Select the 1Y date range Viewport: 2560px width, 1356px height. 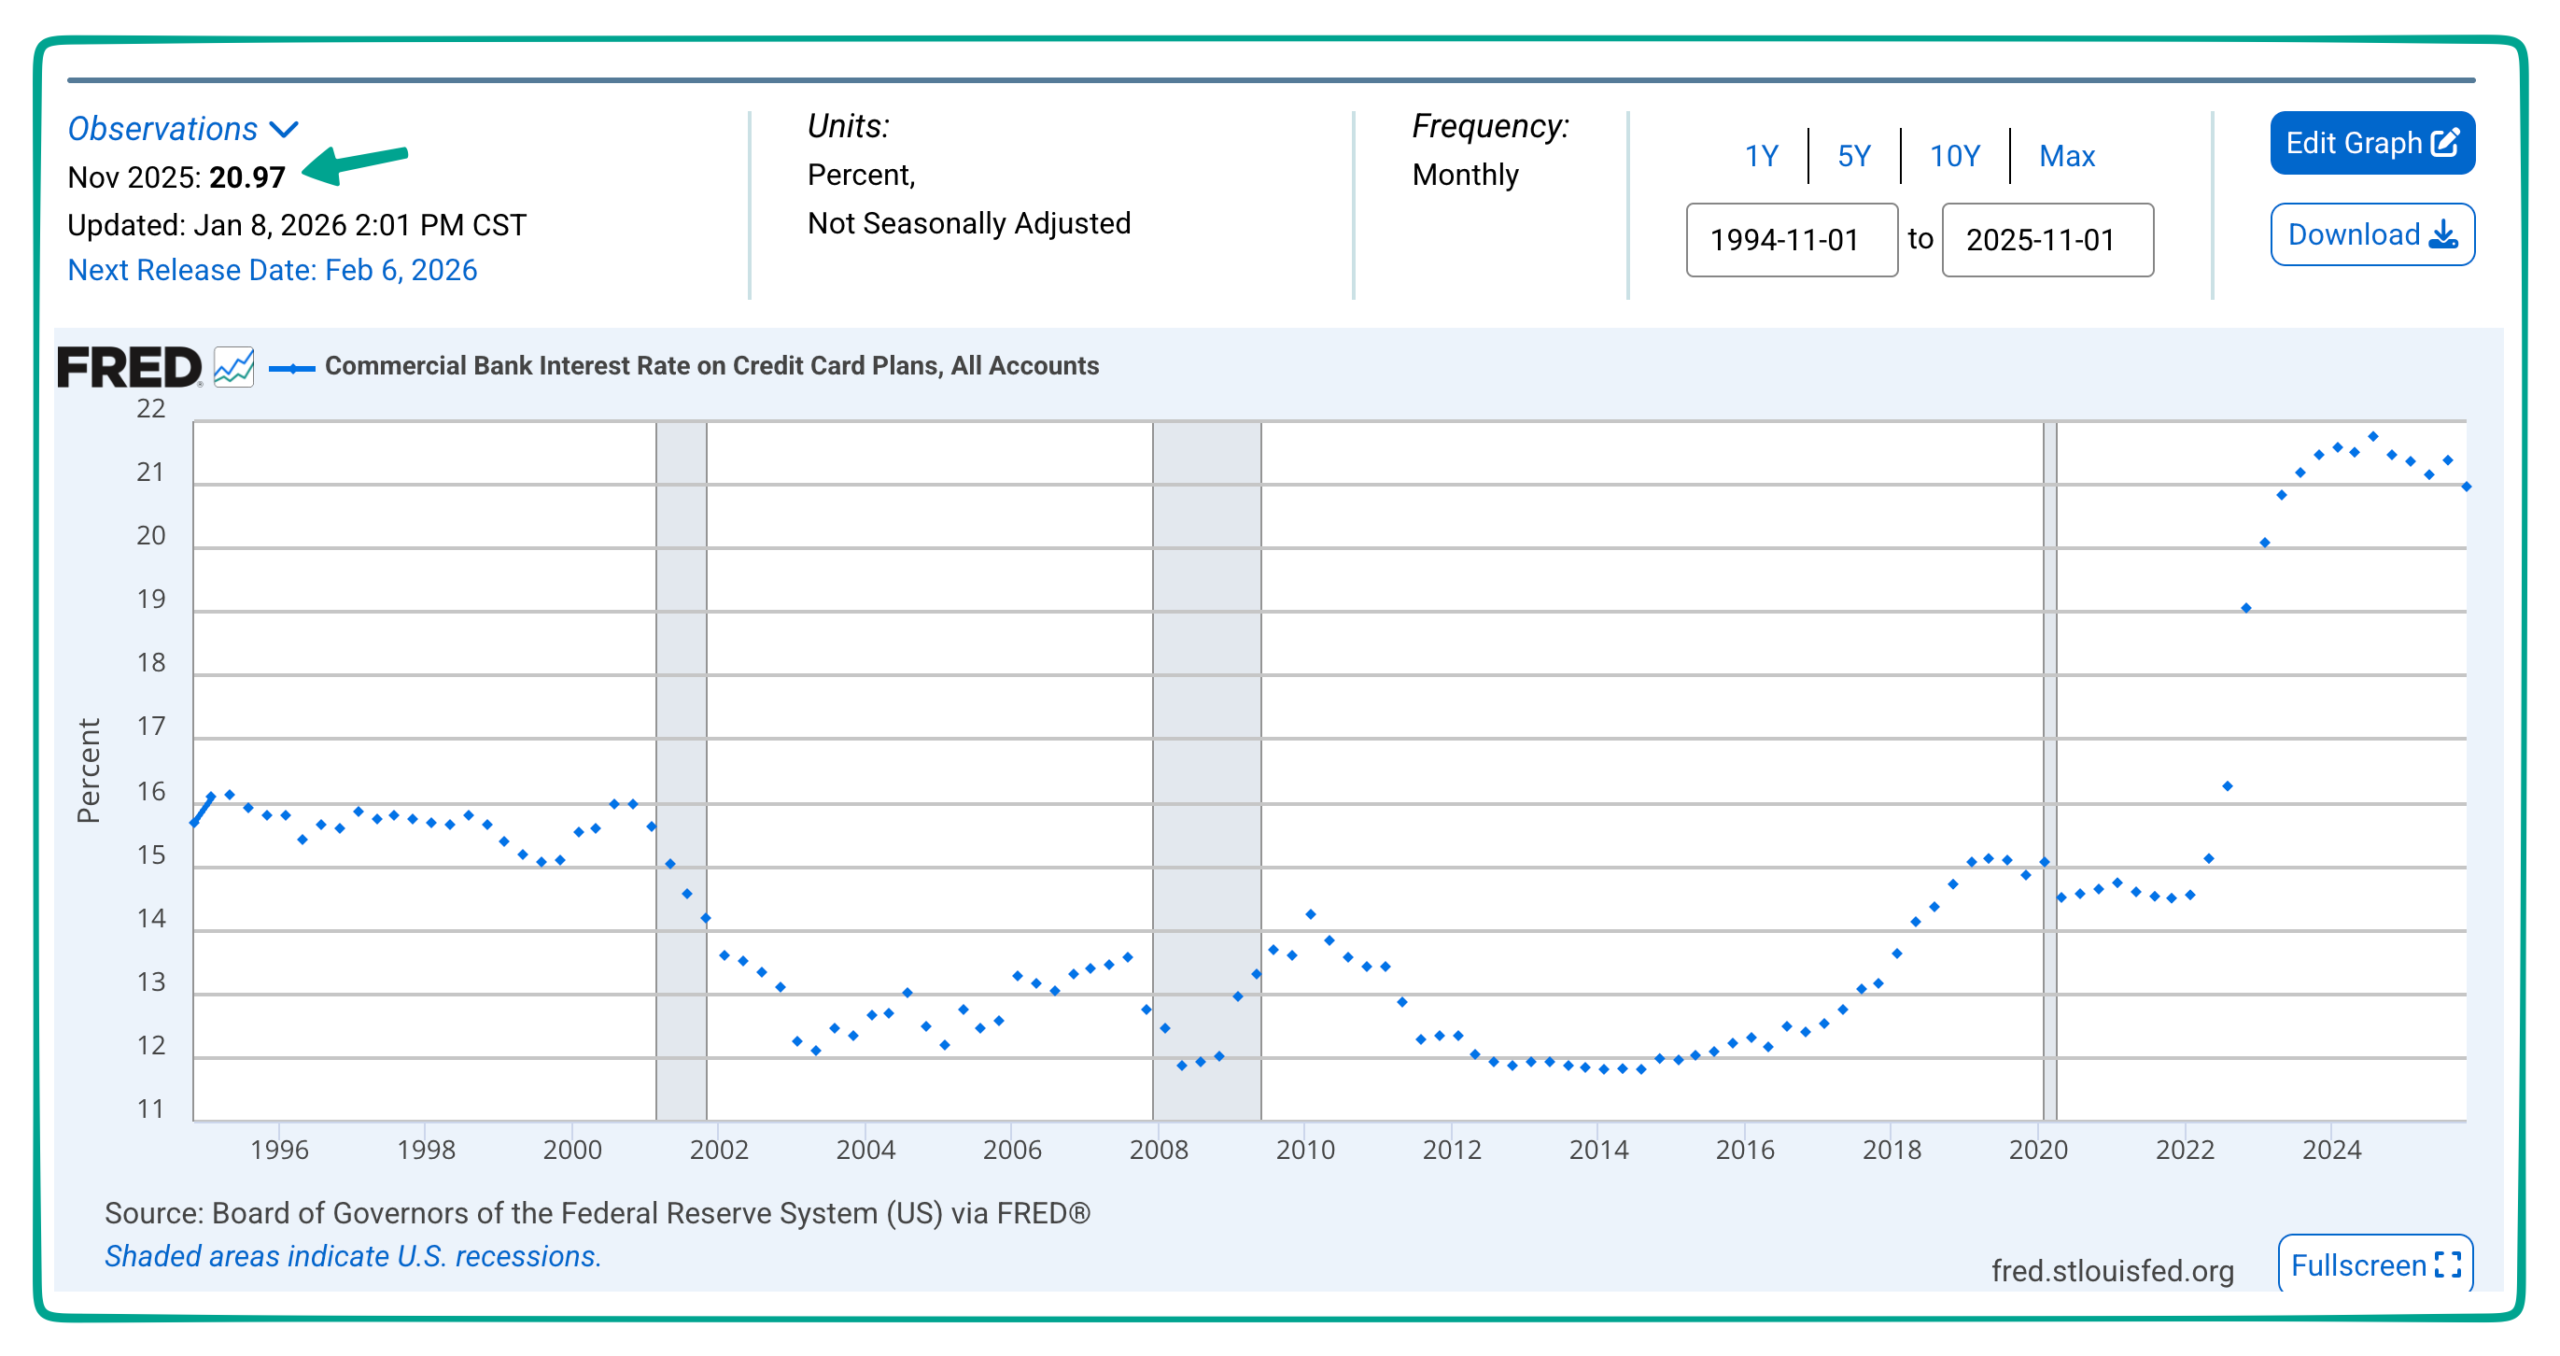click(1762, 155)
